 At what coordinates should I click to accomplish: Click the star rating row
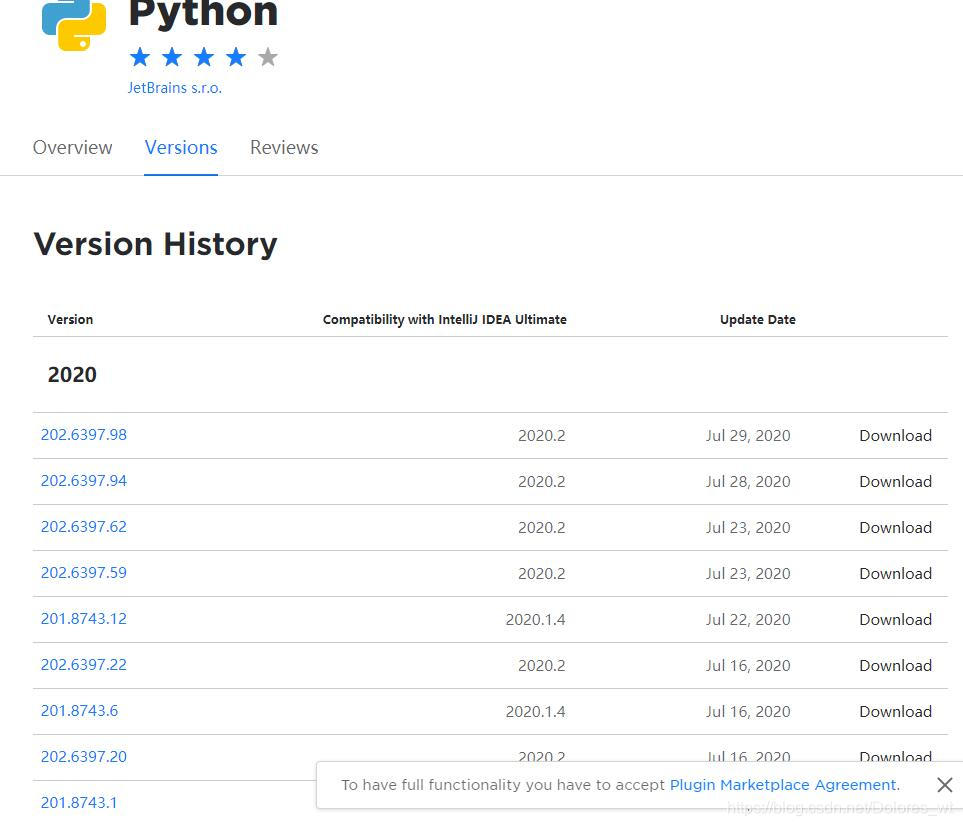(203, 57)
